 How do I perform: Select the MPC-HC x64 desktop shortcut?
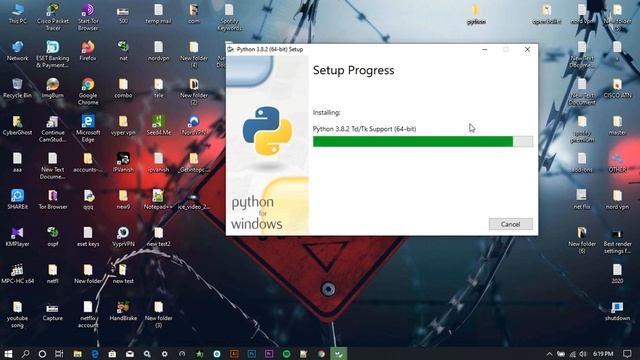pyautogui.click(x=17, y=274)
